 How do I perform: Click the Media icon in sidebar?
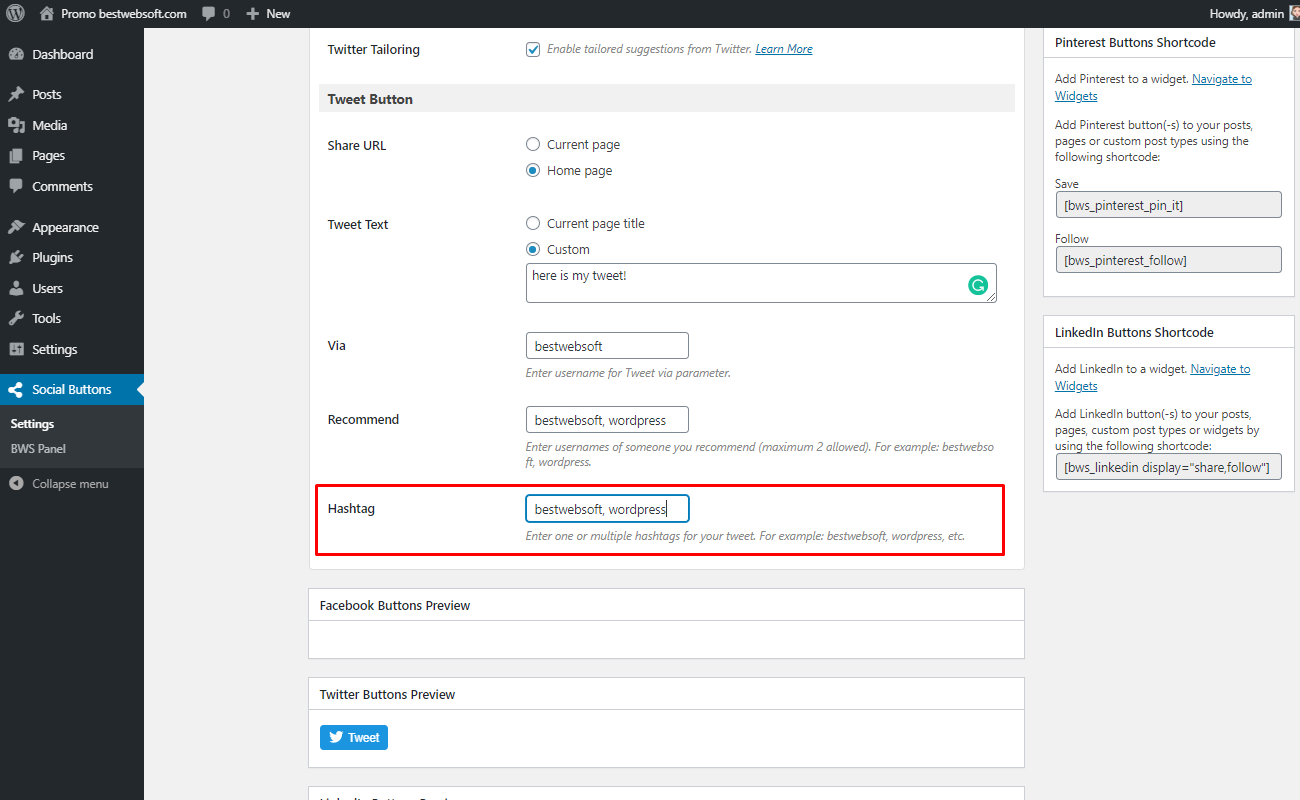16,125
